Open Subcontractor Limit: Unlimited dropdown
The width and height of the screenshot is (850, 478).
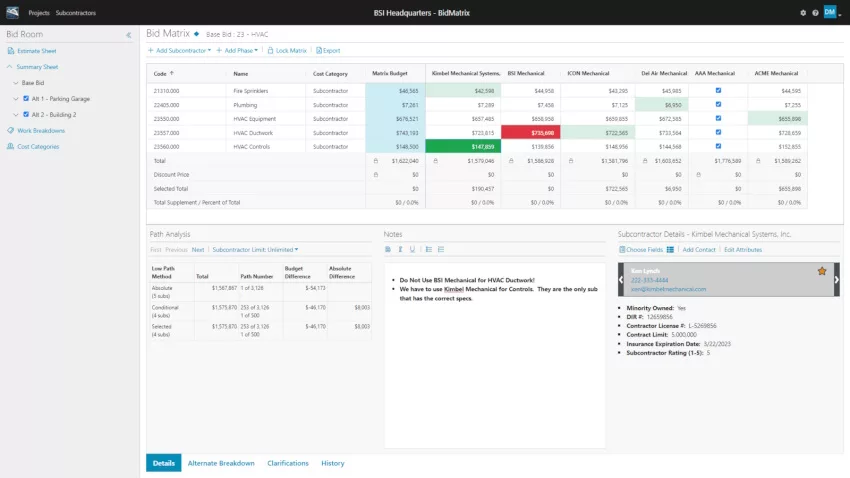click(x=255, y=250)
